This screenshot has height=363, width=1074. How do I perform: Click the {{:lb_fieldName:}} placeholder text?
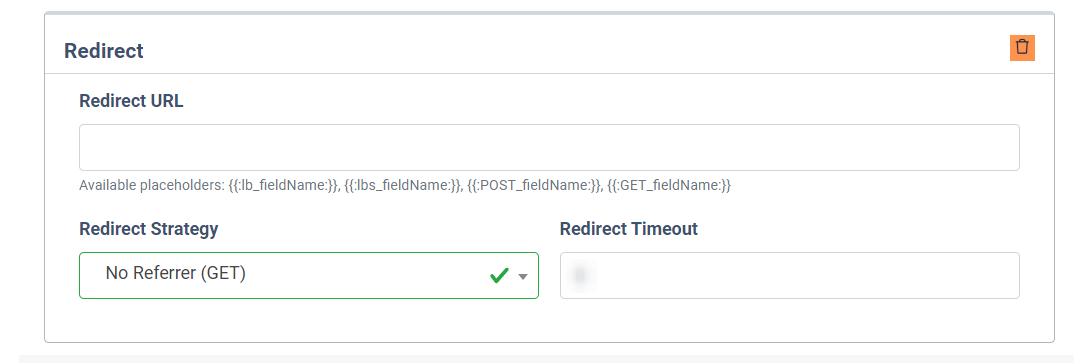pyautogui.click(x=284, y=186)
